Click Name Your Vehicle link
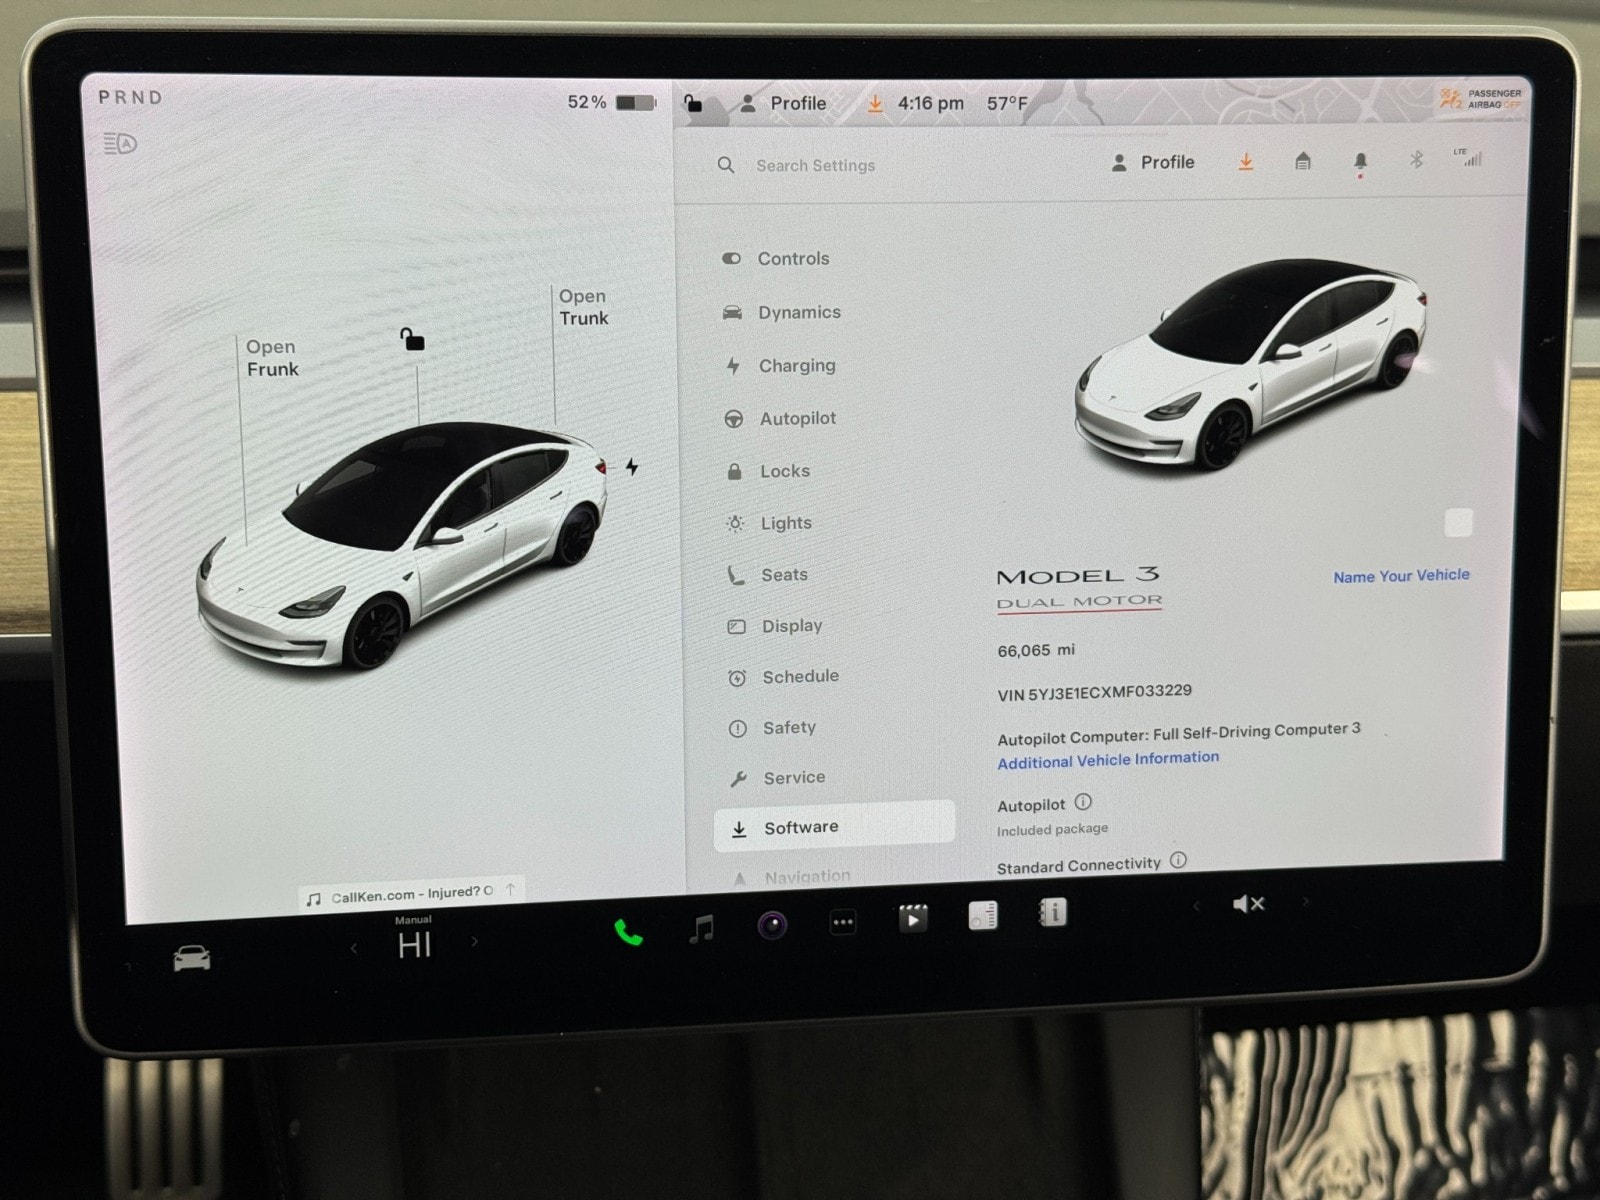This screenshot has width=1600, height=1200. [1401, 576]
